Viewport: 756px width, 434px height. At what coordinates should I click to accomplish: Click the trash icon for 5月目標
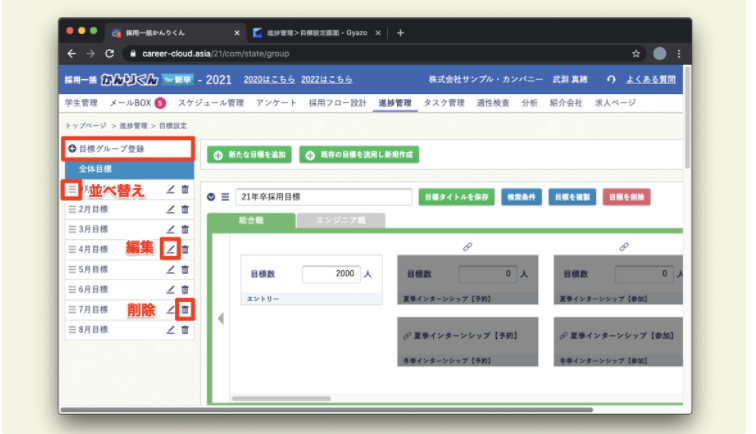click(x=185, y=270)
